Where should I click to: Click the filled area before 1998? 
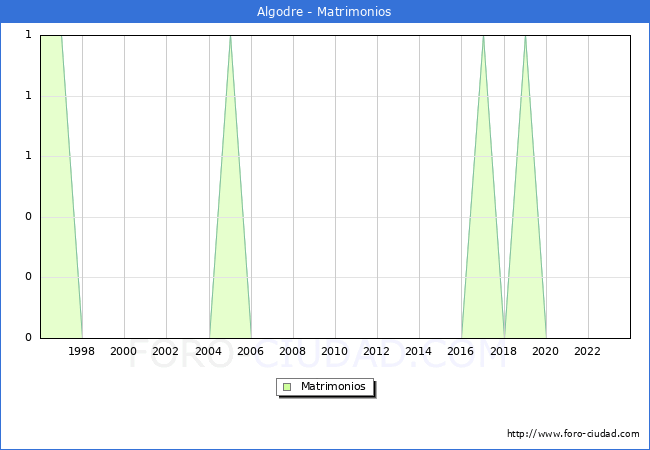(x=56, y=186)
